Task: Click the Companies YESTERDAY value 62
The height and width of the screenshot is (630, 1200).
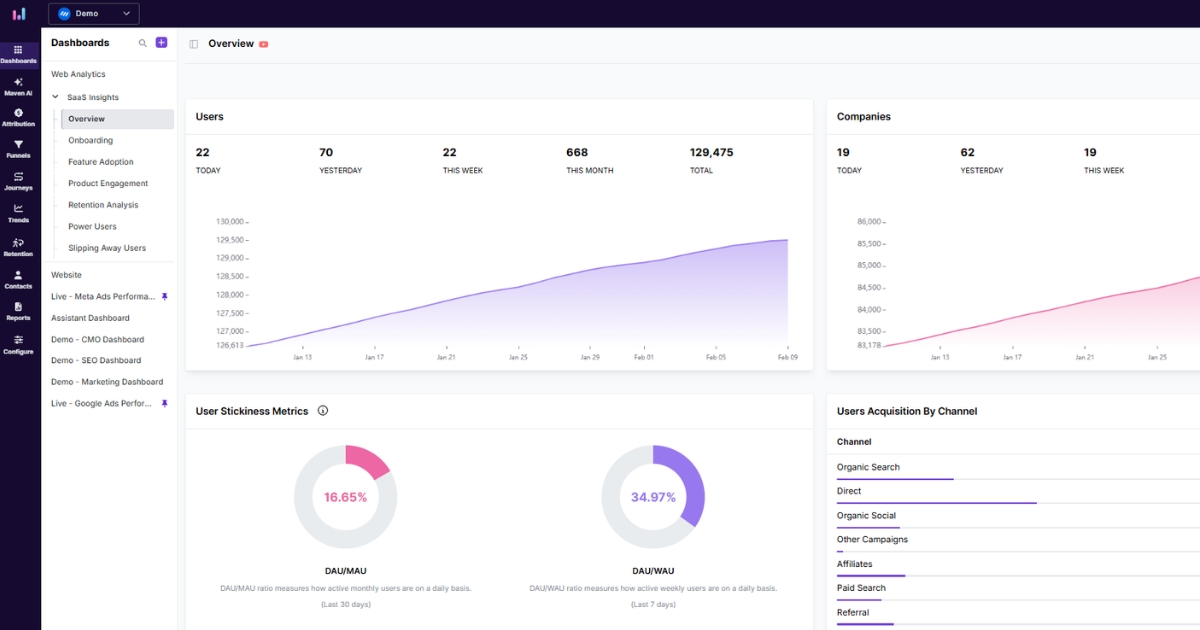Action: (x=967, y=153)
